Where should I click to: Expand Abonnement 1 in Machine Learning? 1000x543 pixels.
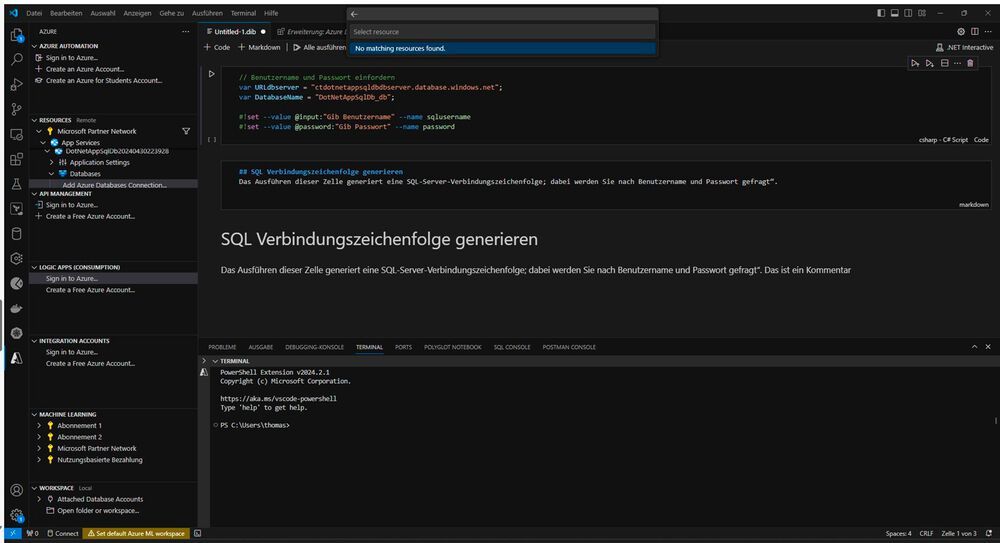click(39, 426)
